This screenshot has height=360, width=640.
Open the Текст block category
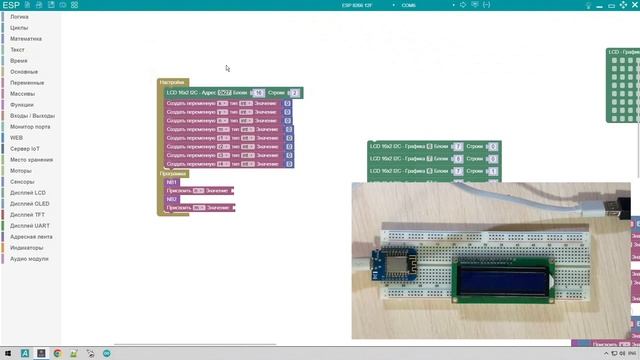tap(17, 50)
